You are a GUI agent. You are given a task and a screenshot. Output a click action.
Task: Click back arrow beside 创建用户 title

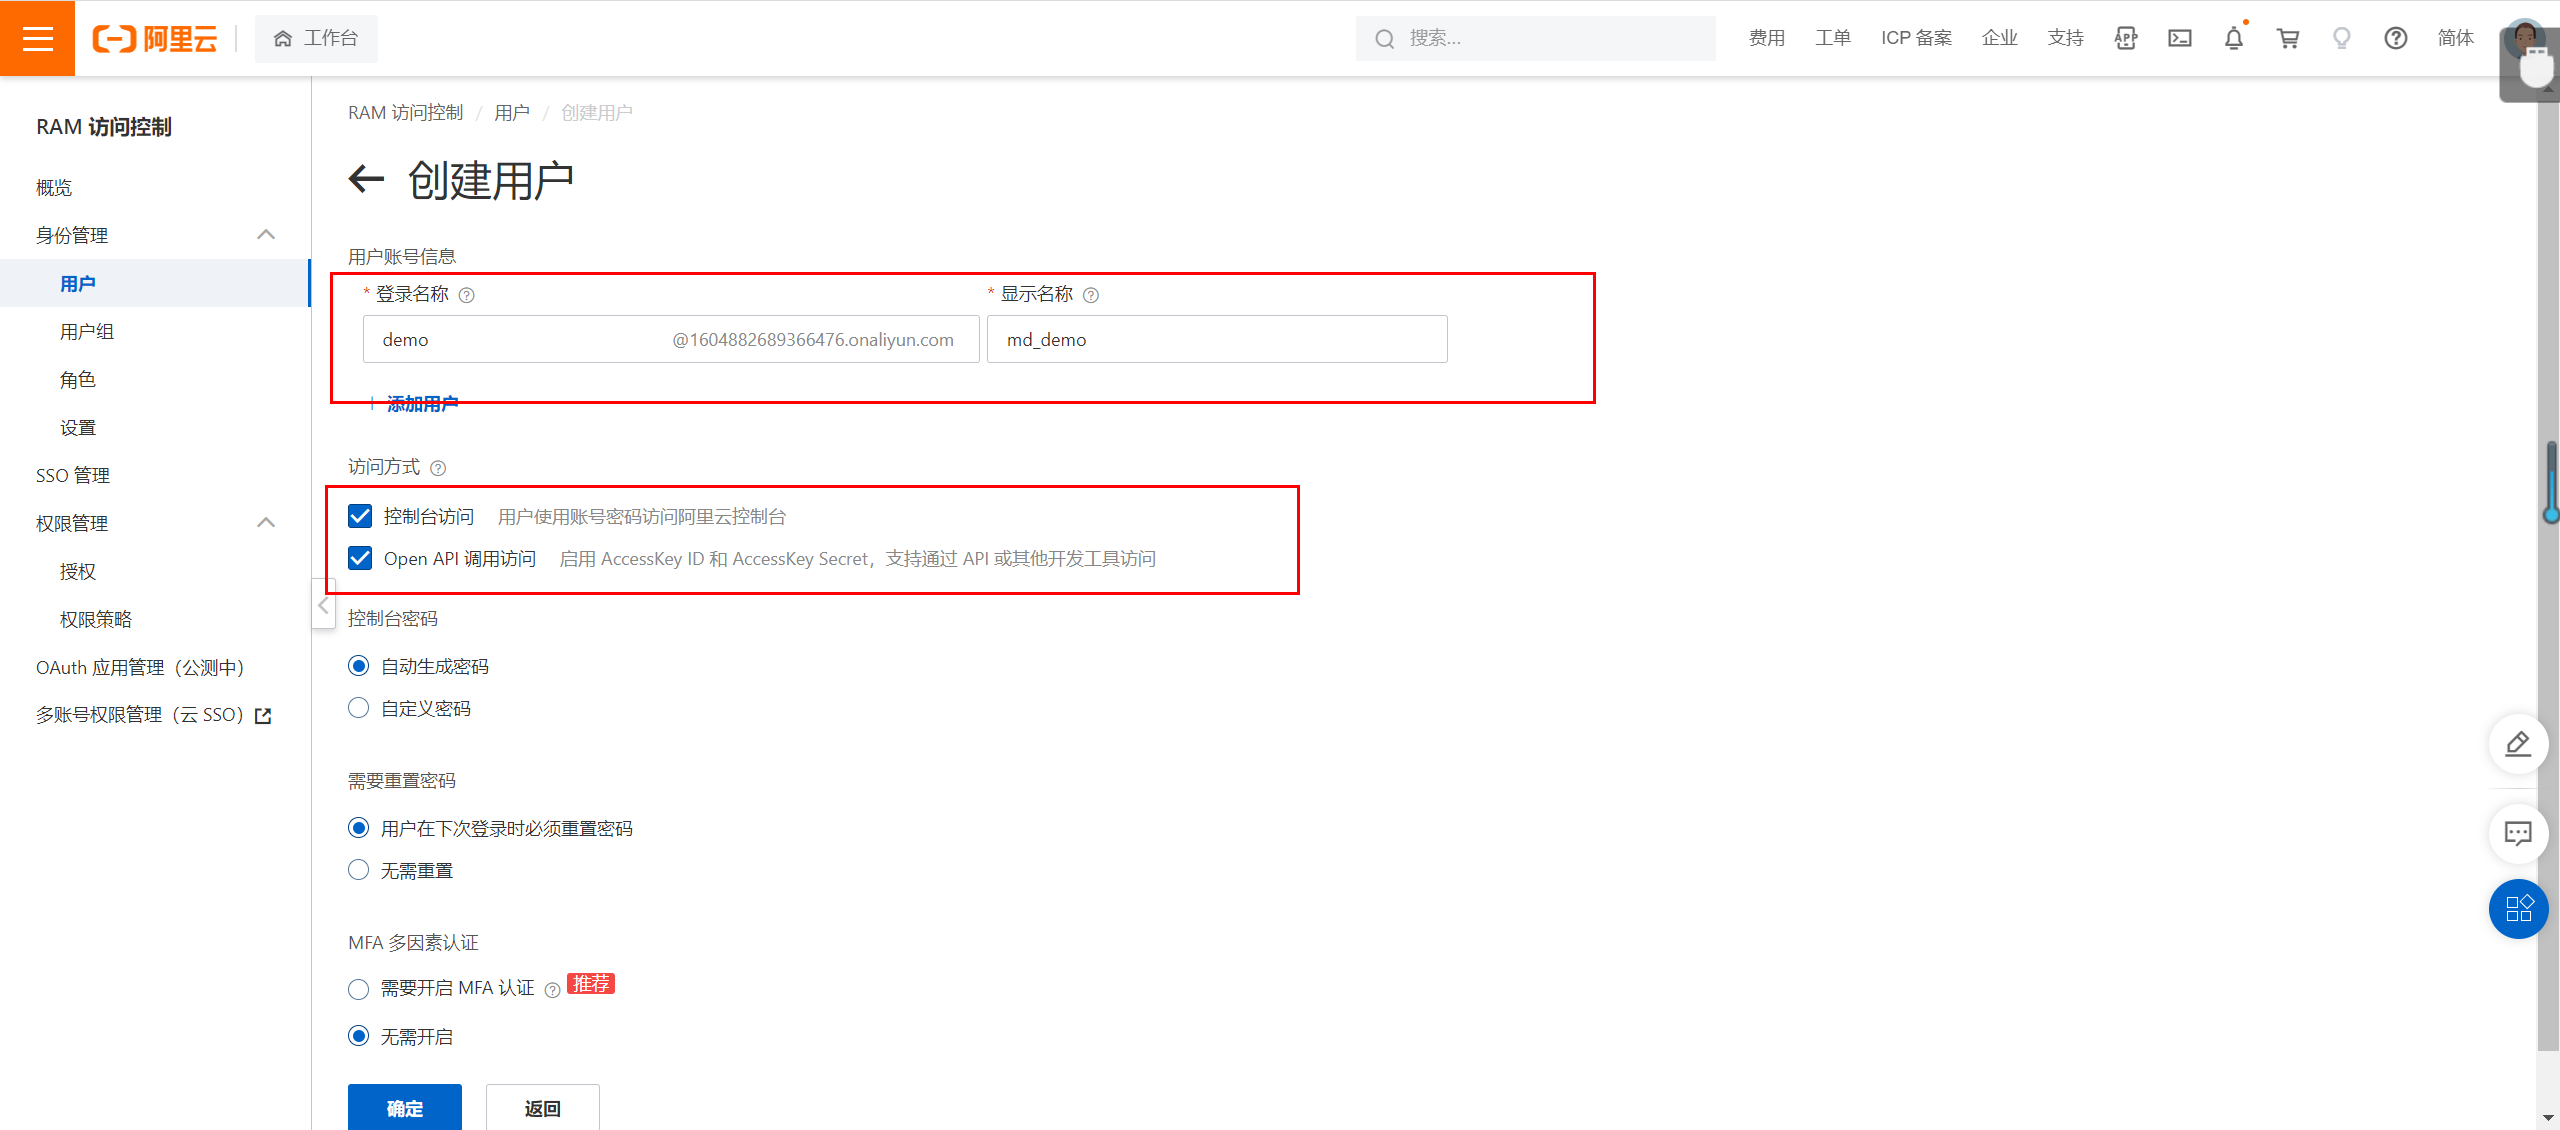click(x=366, y=180)
